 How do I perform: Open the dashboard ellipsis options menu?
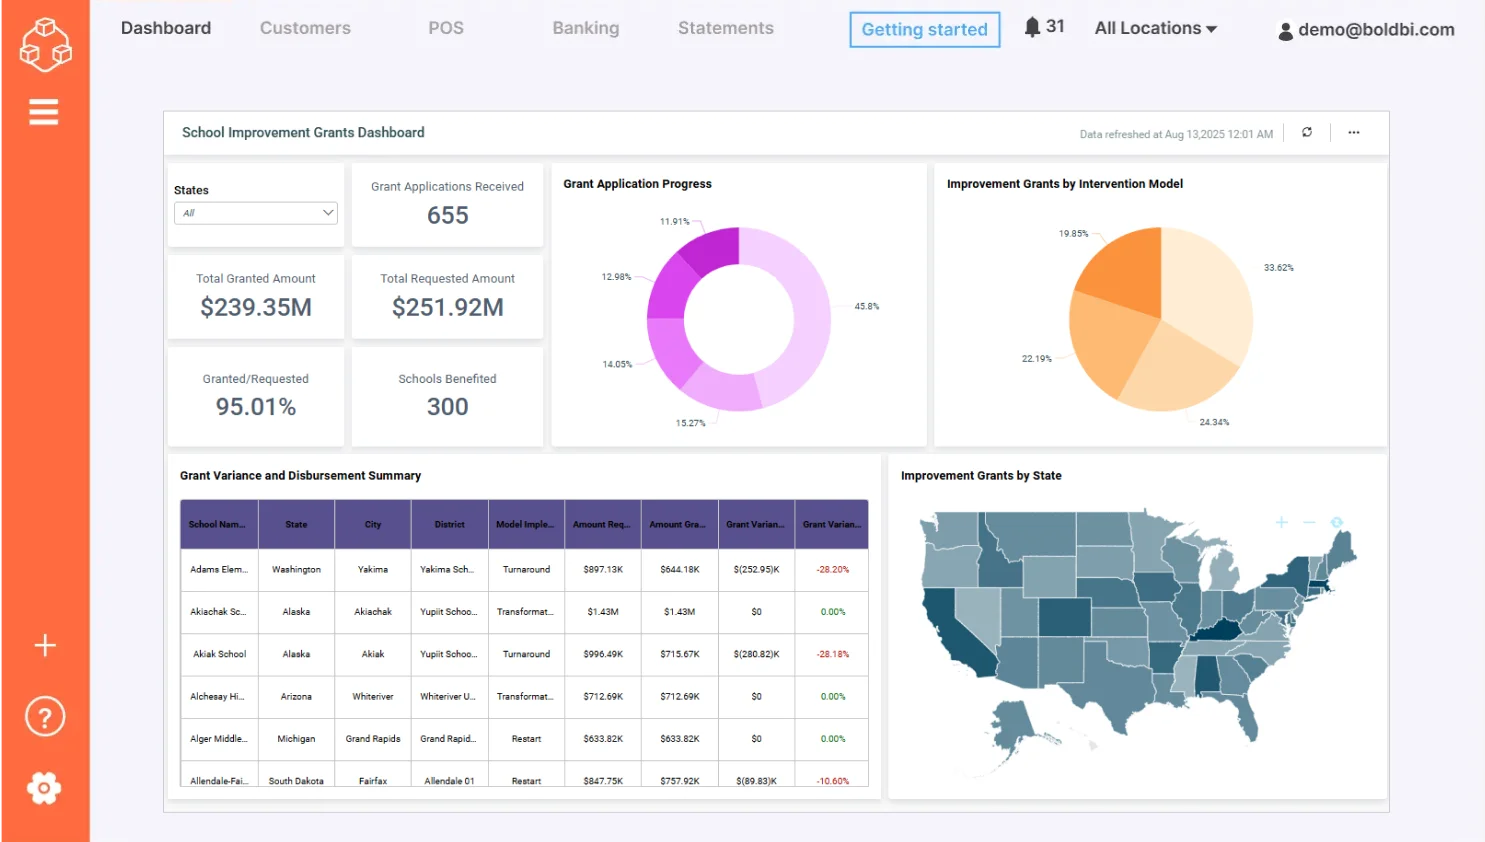1353,132
